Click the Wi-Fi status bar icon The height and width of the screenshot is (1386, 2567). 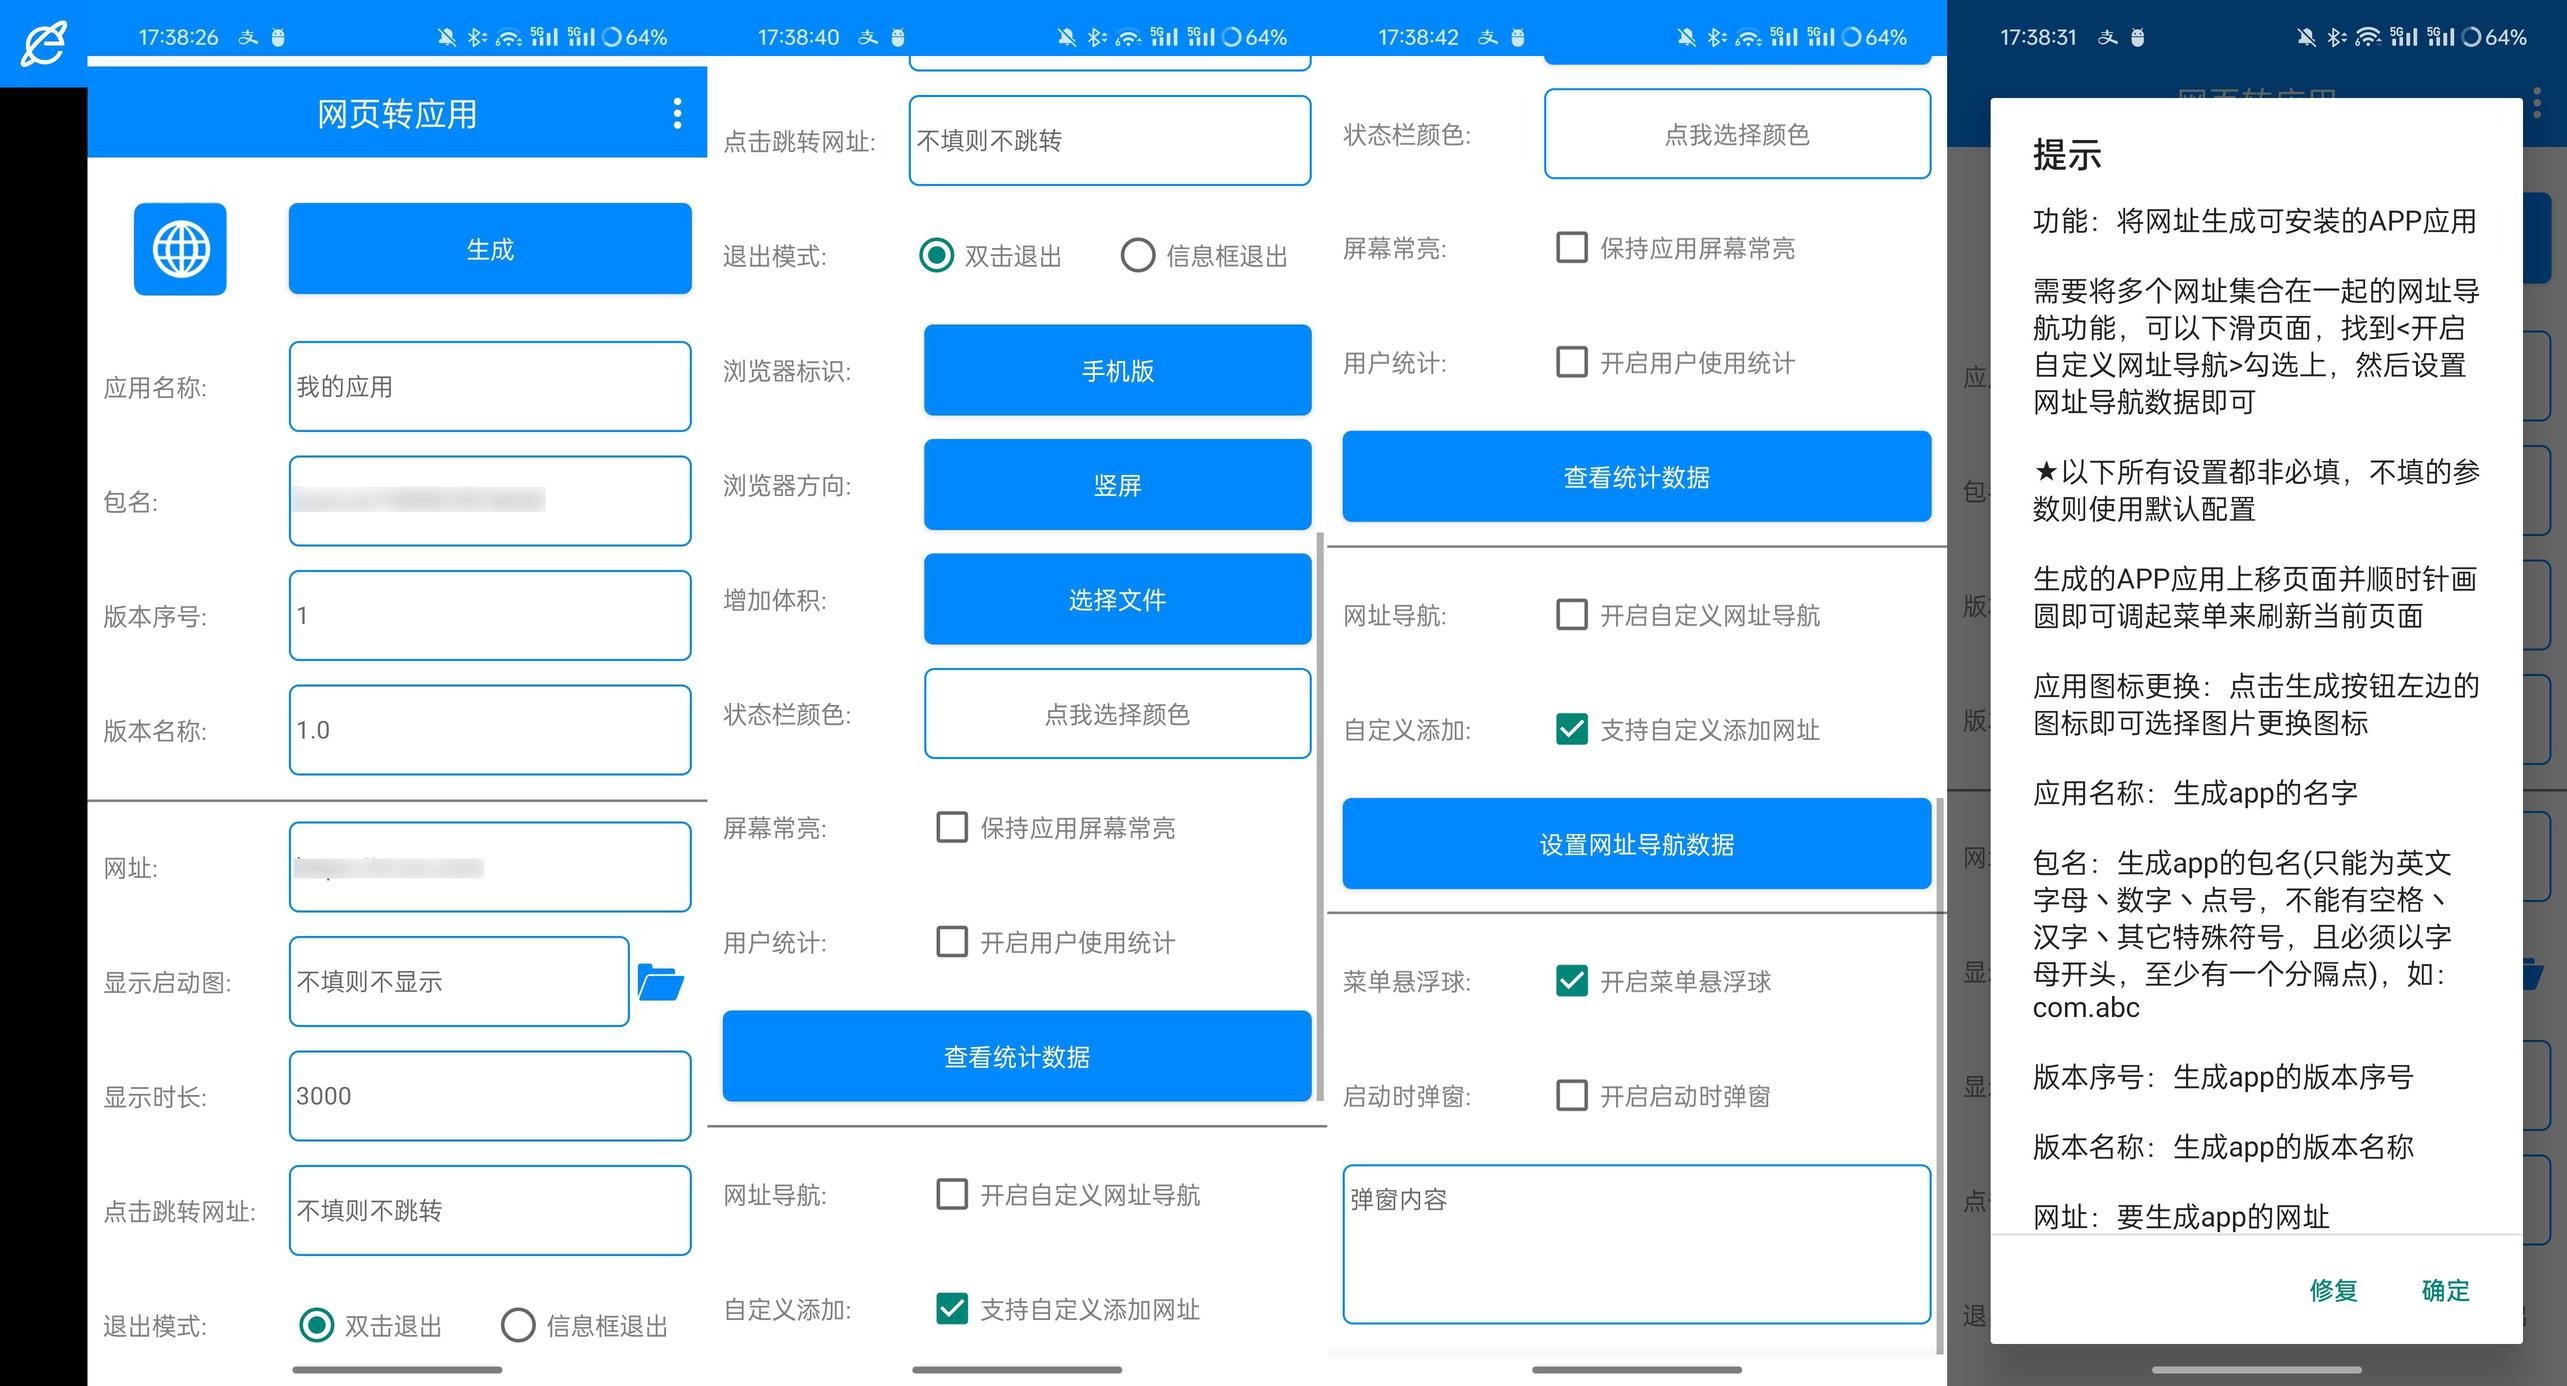(x=509, y=38)
